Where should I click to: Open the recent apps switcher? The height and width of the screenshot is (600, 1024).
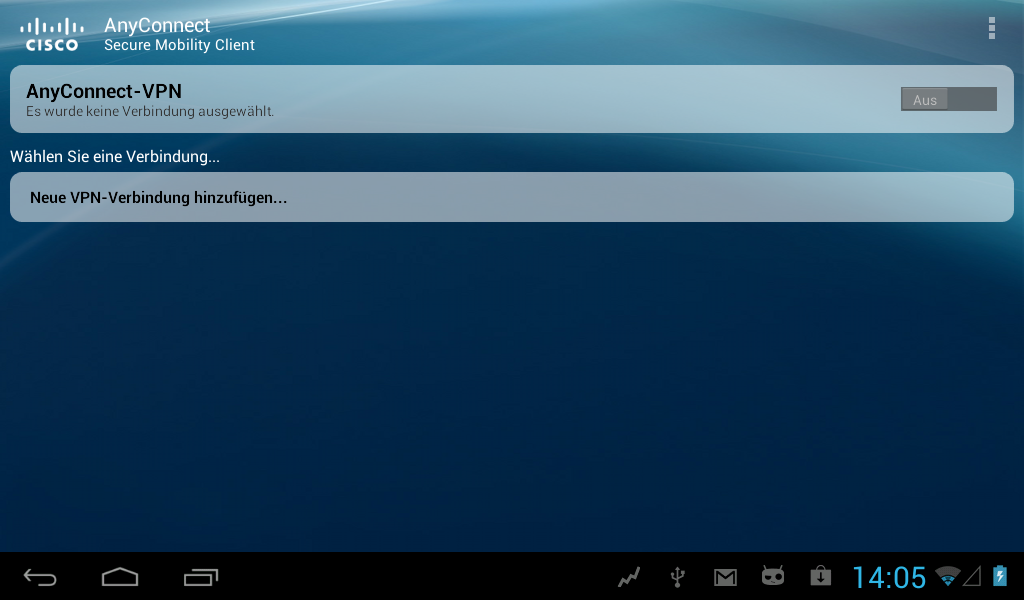coord(201,577)
